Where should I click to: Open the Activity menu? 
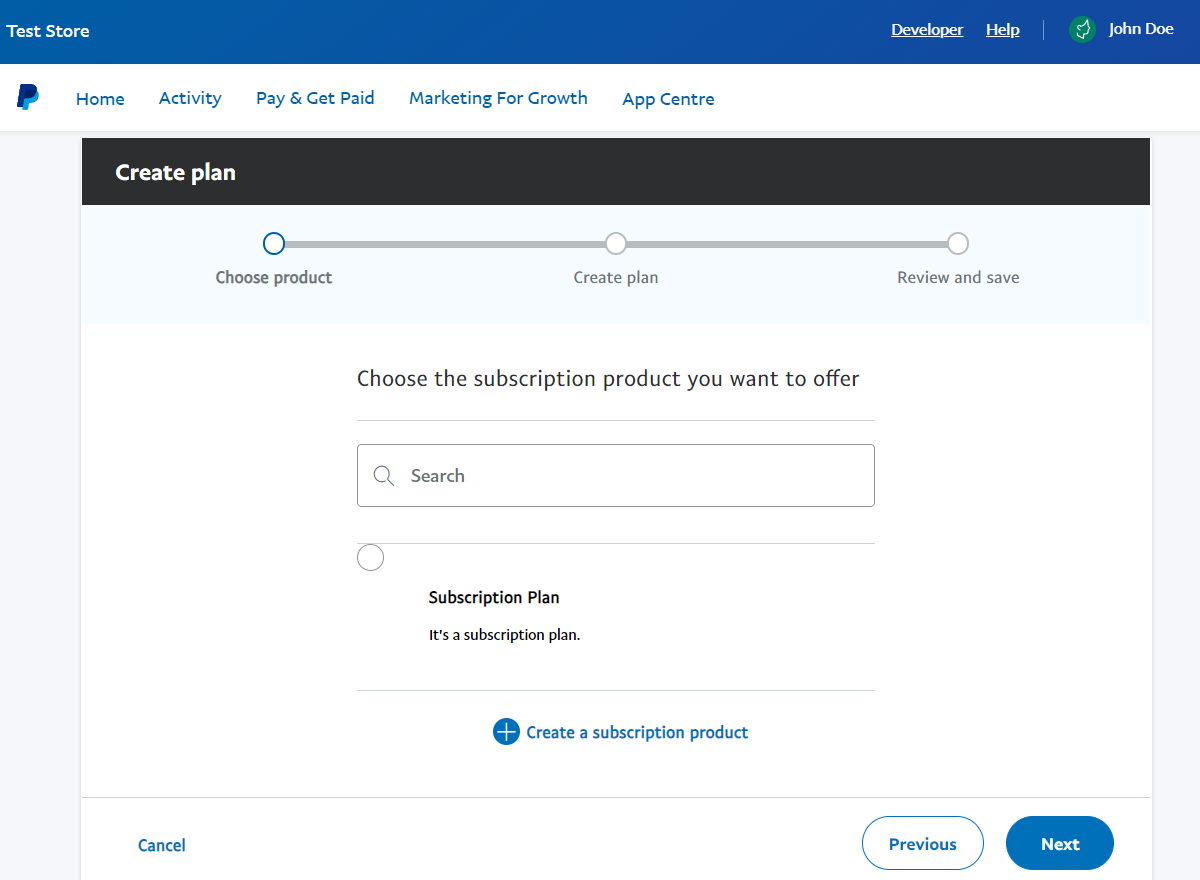pos(190,98)
